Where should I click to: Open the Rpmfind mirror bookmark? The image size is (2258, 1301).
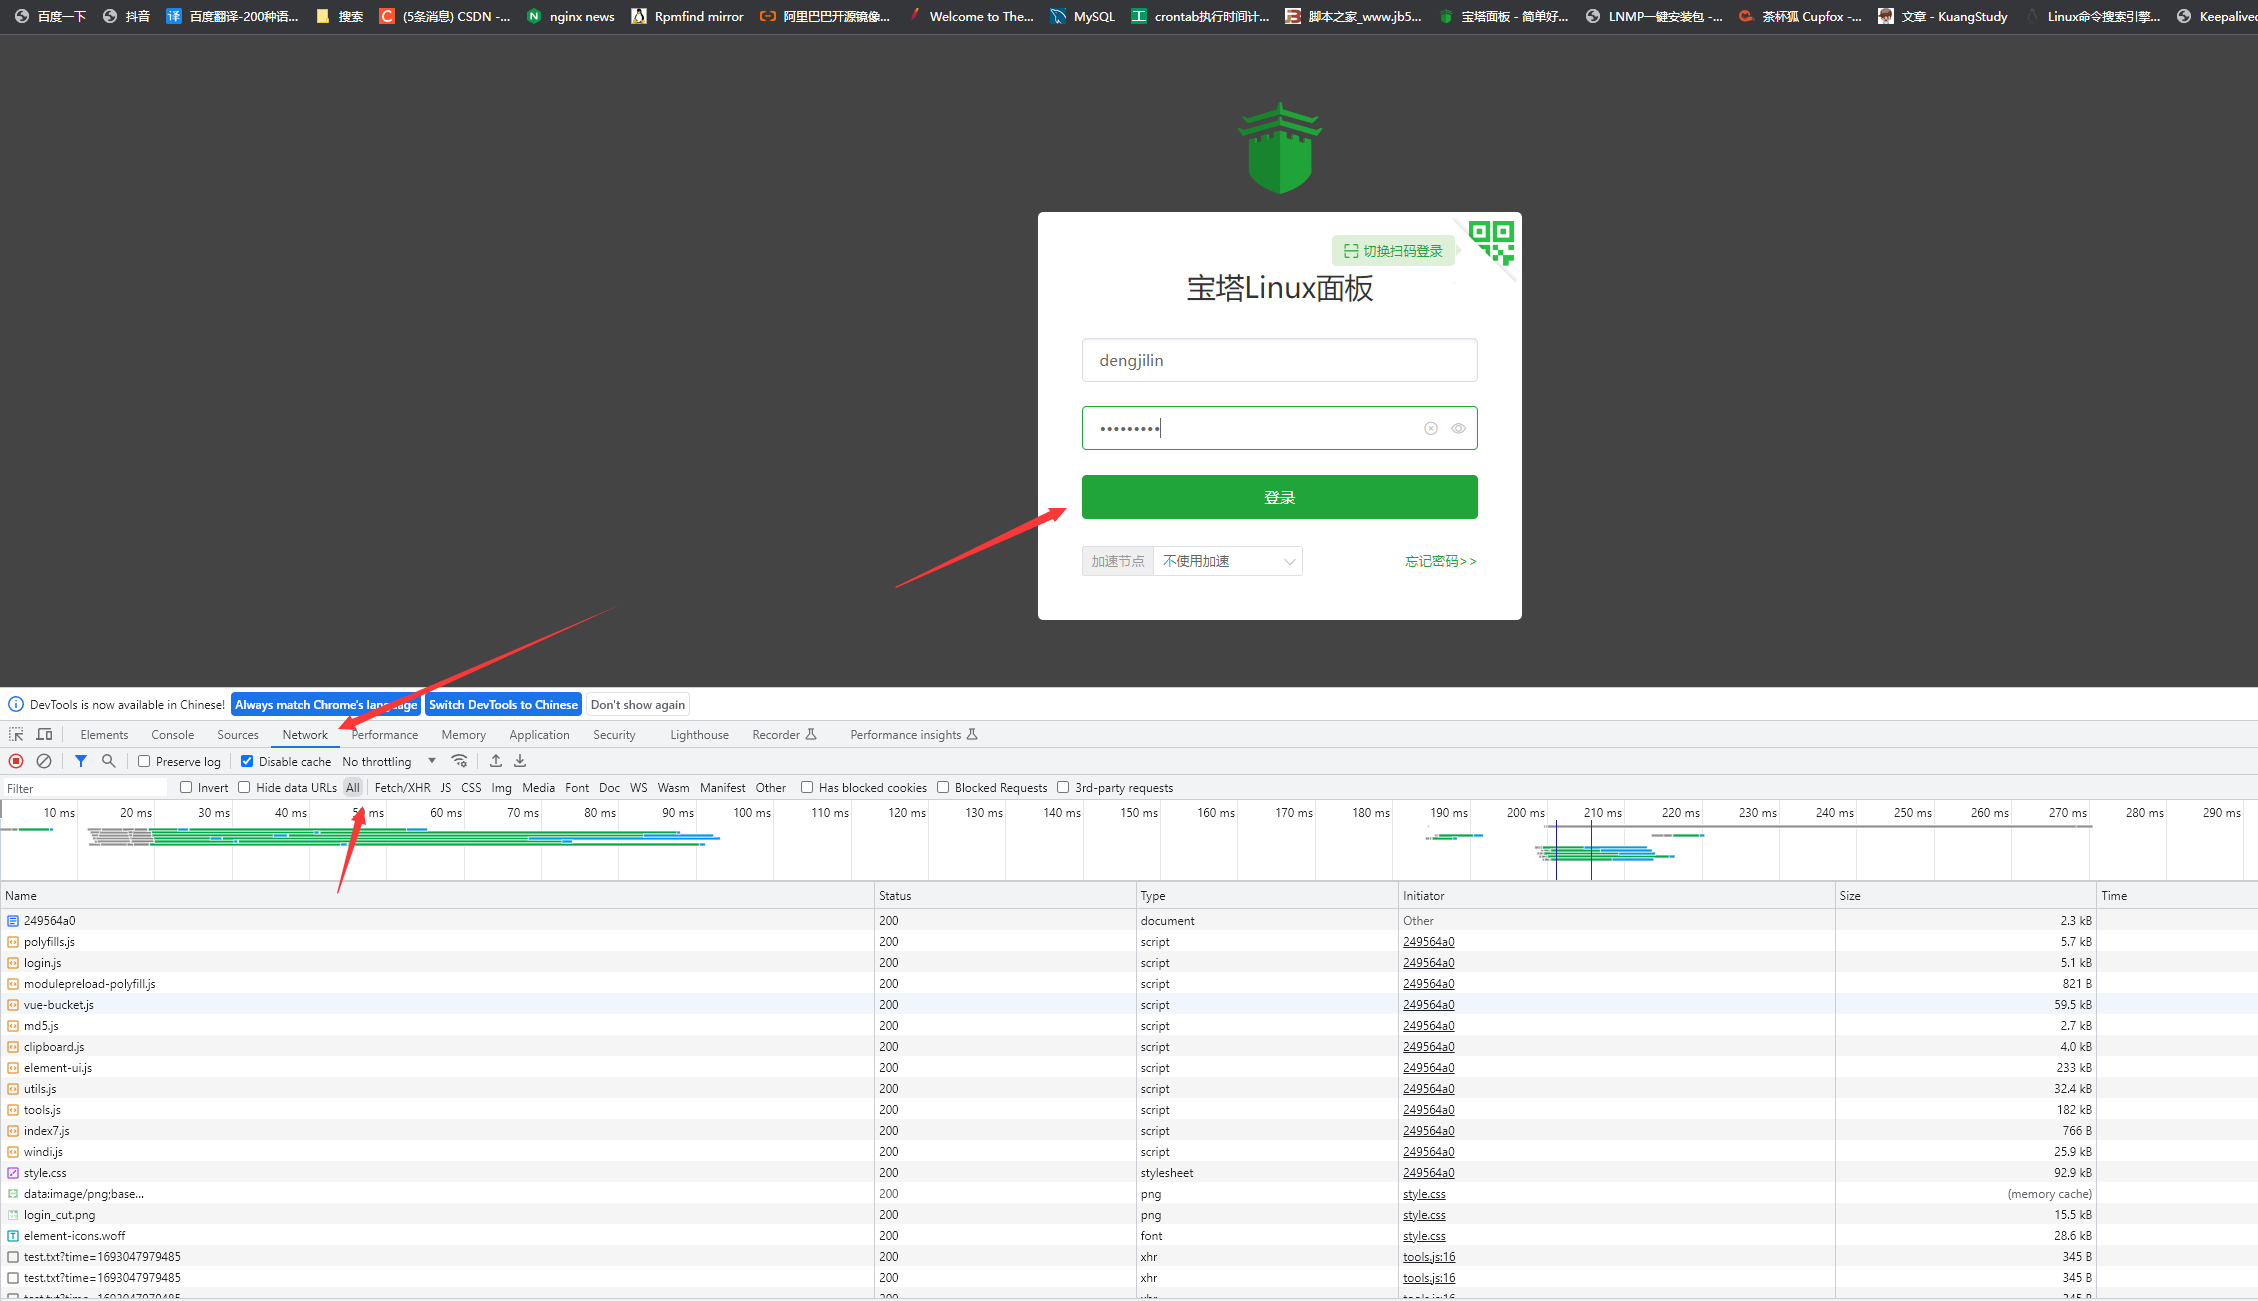688,16
